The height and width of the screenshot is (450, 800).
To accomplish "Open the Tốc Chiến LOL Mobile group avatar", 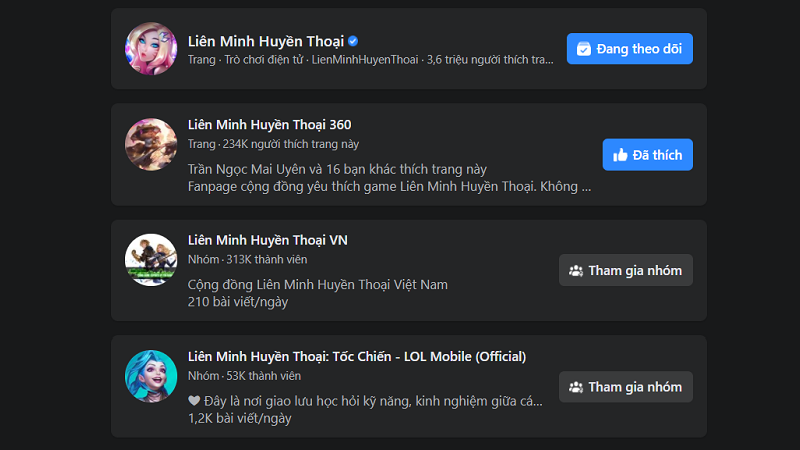I will click(x=151, y=376).
